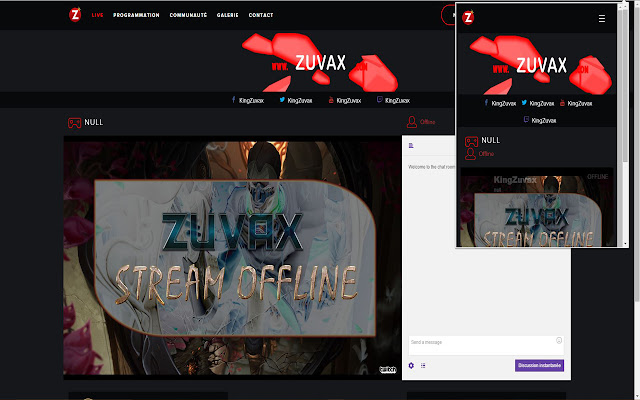640x400 pixels.
Task: Open the Twitch KingZuvax link inside the popup
Action: pyautogui.click(x=538, y=120)
